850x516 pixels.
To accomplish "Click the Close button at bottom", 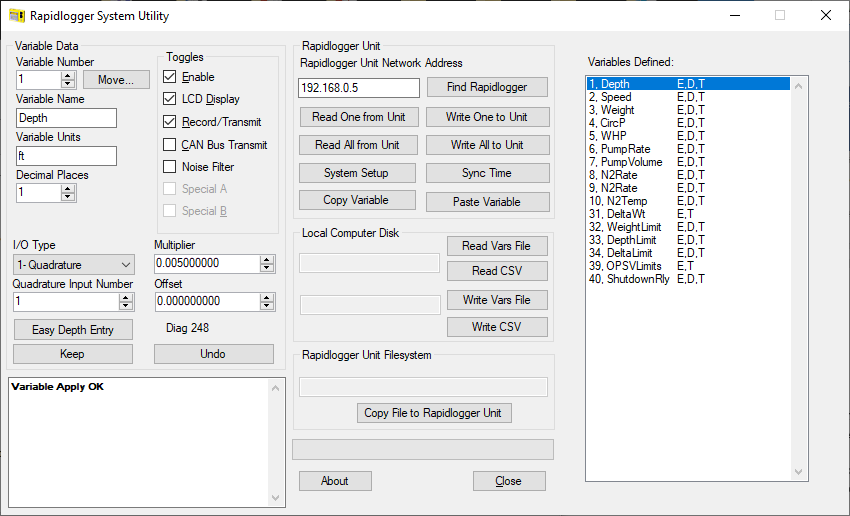I will 509,481.
